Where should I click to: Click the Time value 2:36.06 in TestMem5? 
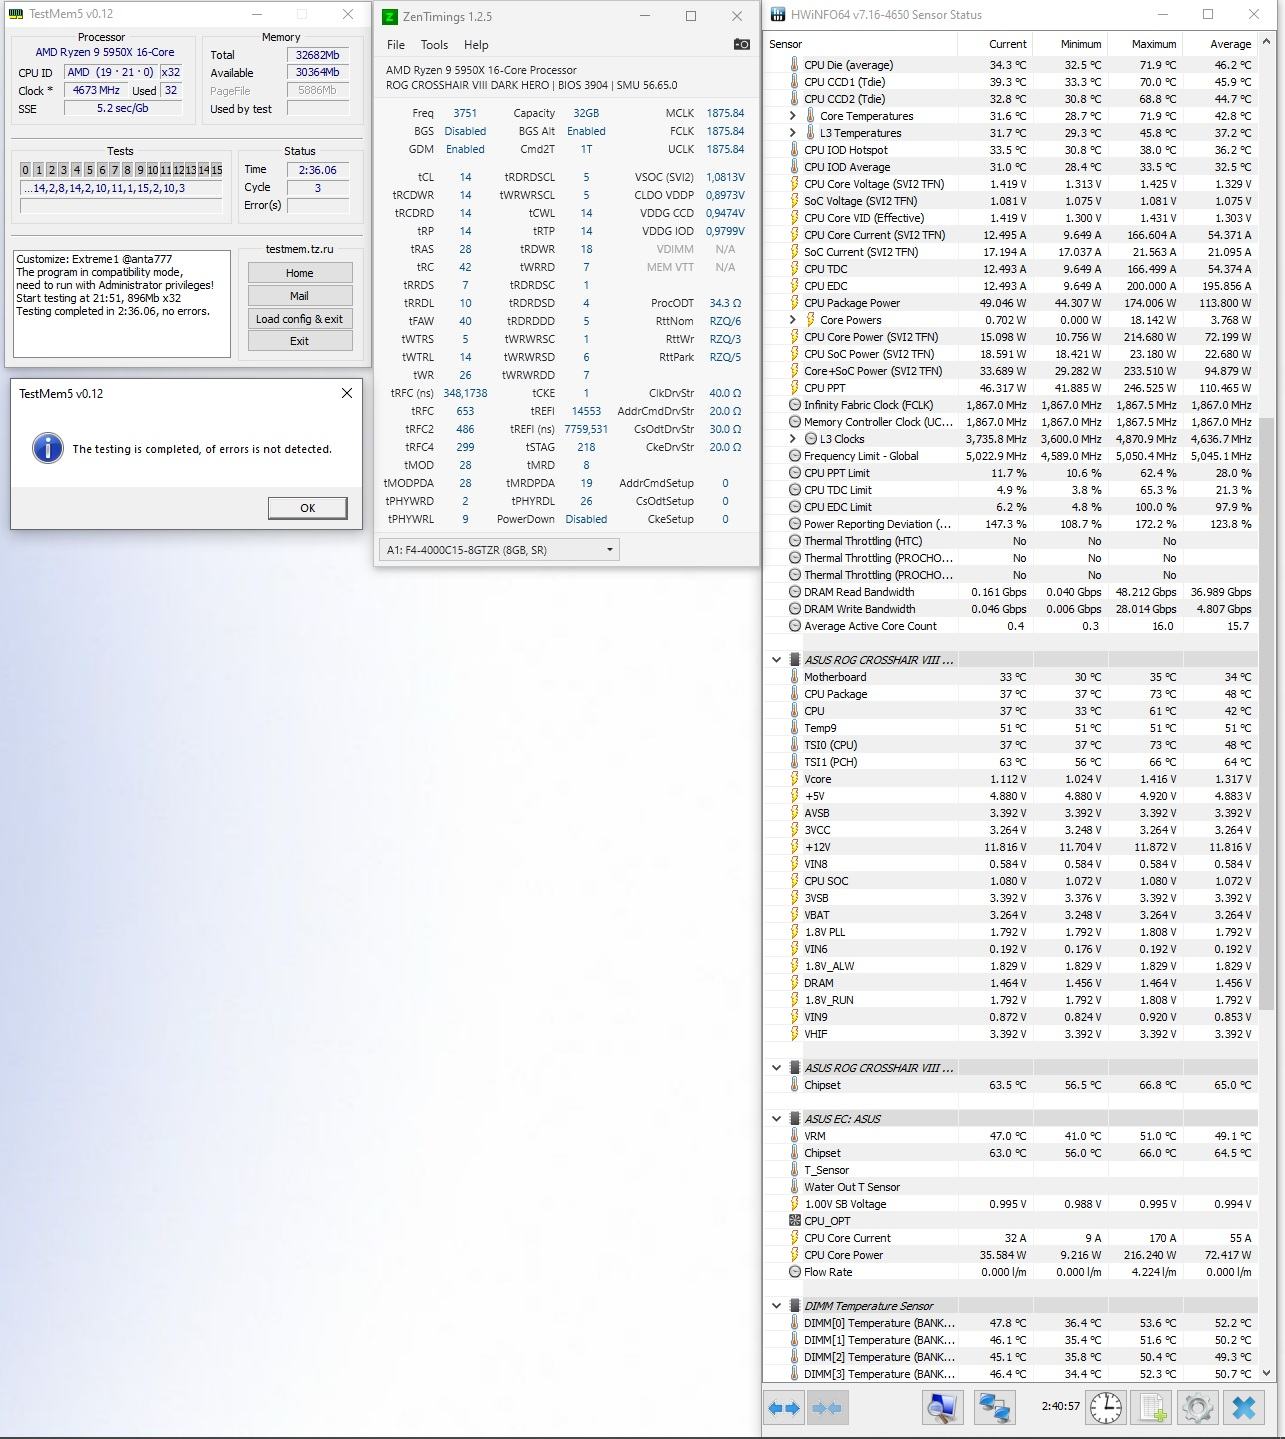tap(318, 170)
